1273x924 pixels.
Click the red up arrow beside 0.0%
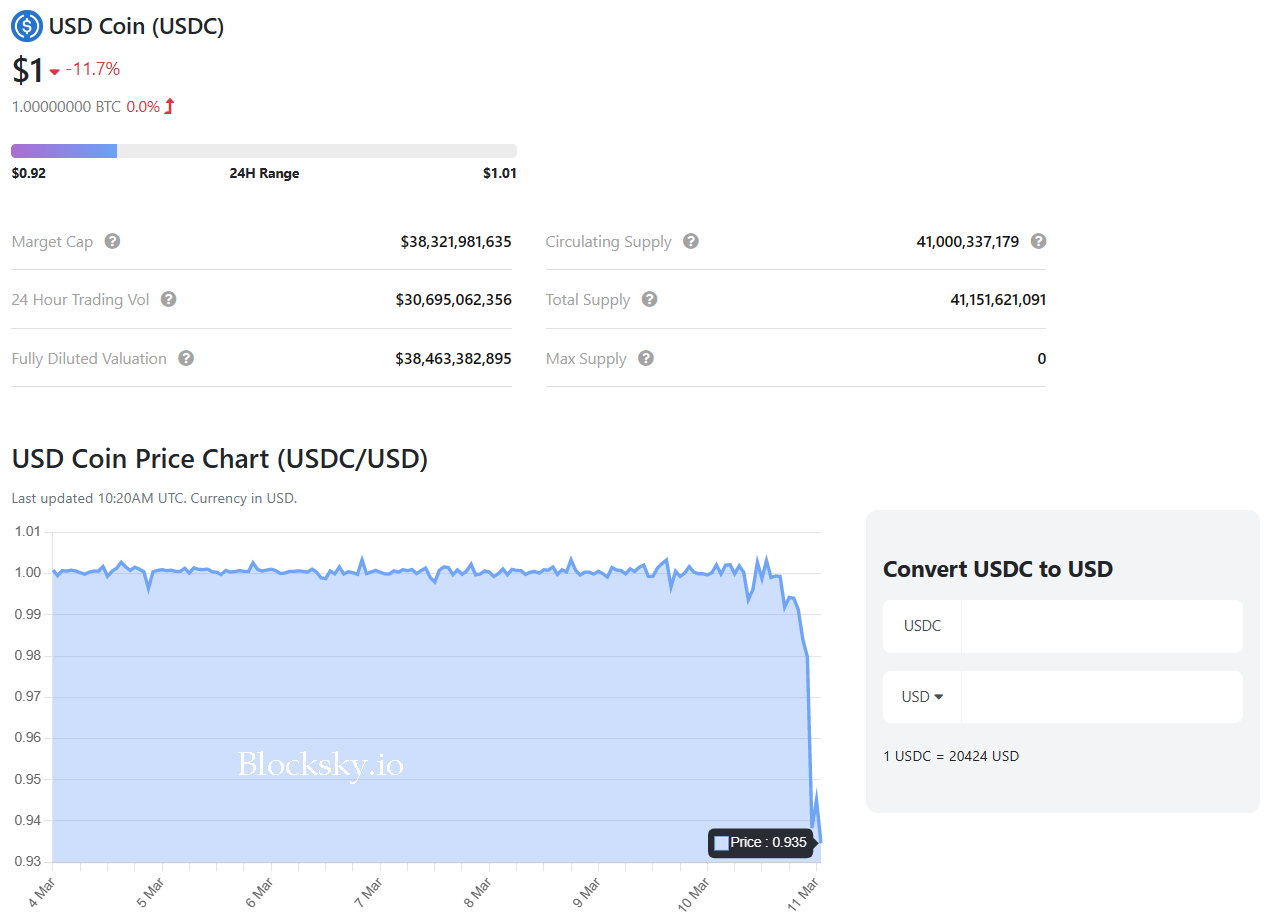(170, 106)
